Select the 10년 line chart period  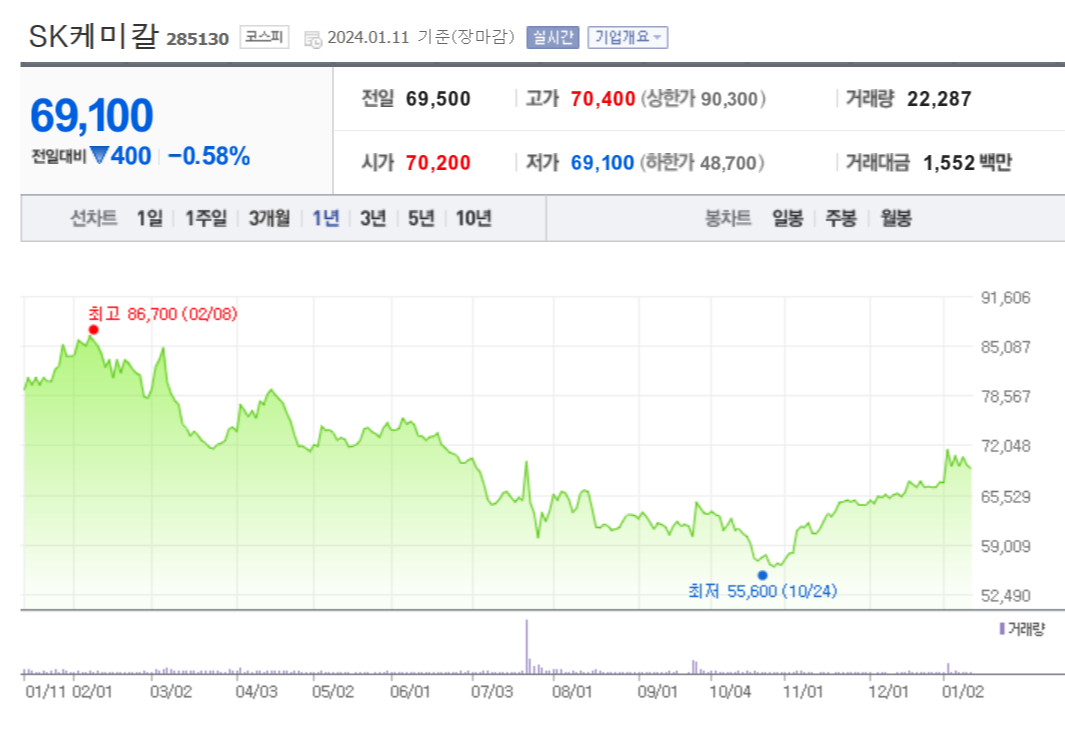point(473,218)
